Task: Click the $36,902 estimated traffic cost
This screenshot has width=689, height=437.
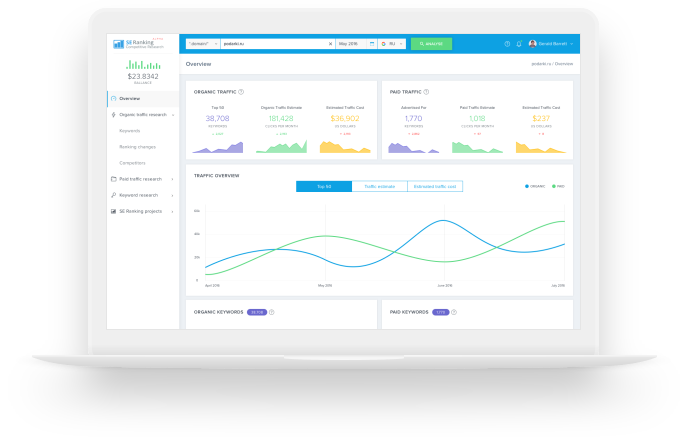Action: click(x=345, y=119)
